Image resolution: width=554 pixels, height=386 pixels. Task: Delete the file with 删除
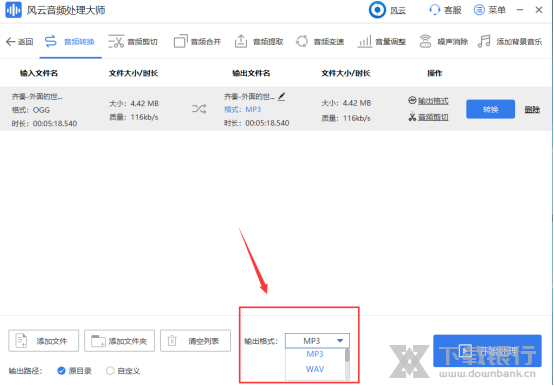[x=532, y=109]
